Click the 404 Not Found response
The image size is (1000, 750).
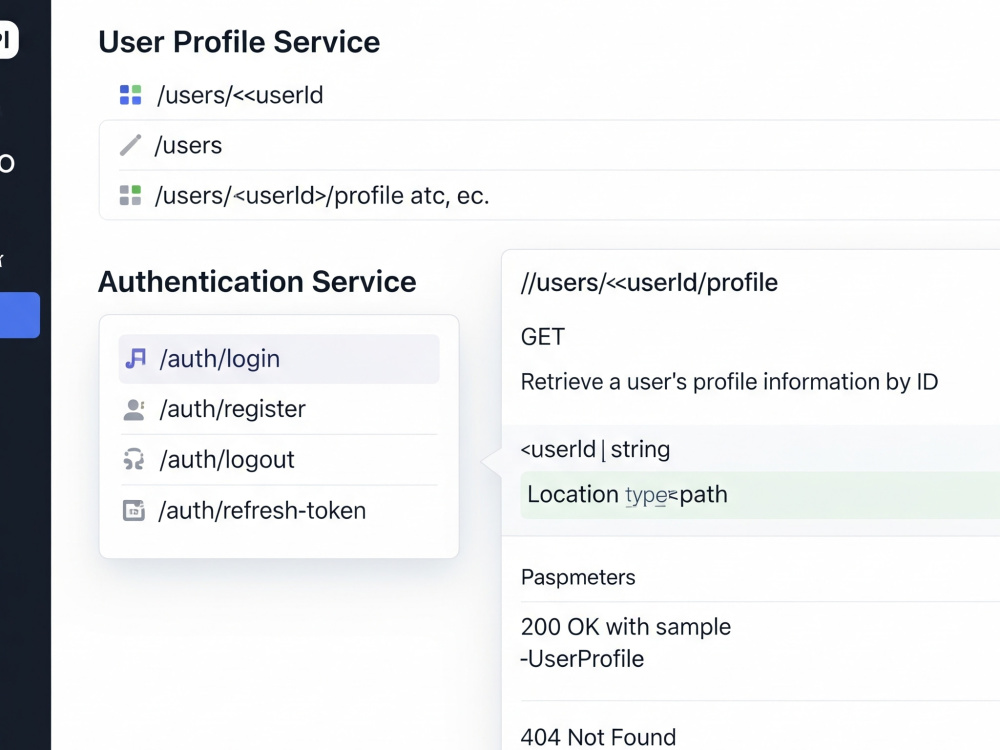[598, 737]
